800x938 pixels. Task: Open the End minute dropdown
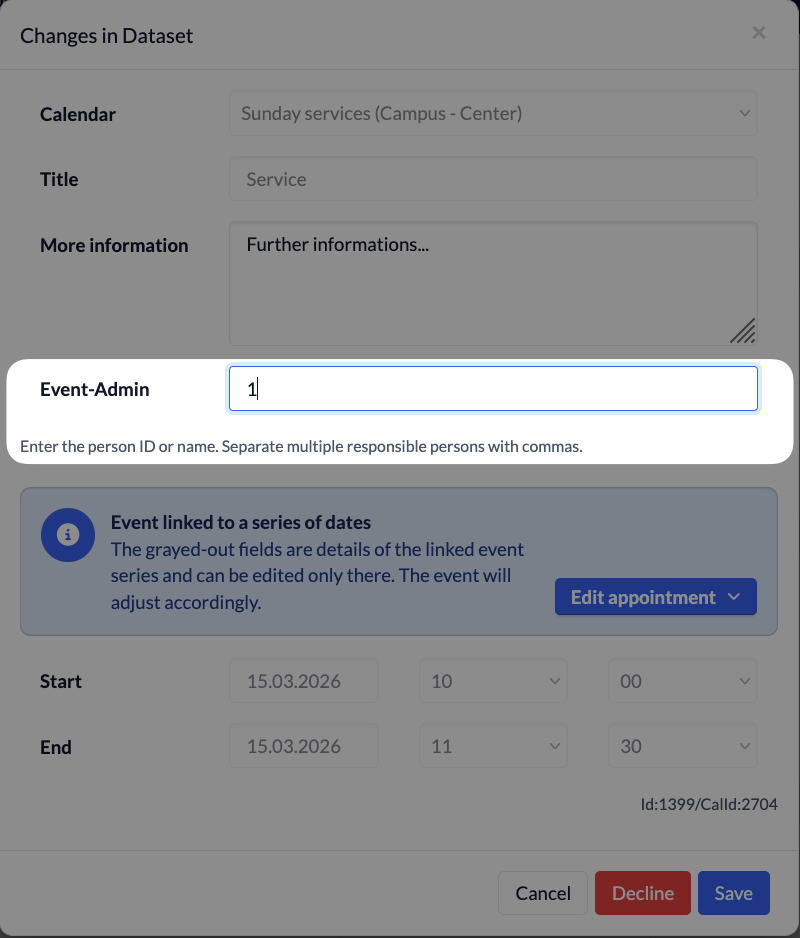683,746
